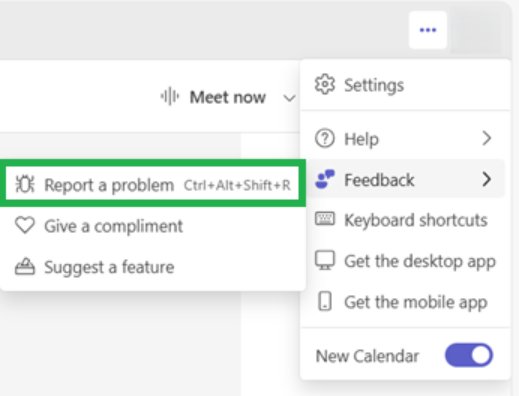Click the Ctrl+Alt+Shift+R shortcut text
The width and height of the screenshot is (519, 396).
coord(237,185)
